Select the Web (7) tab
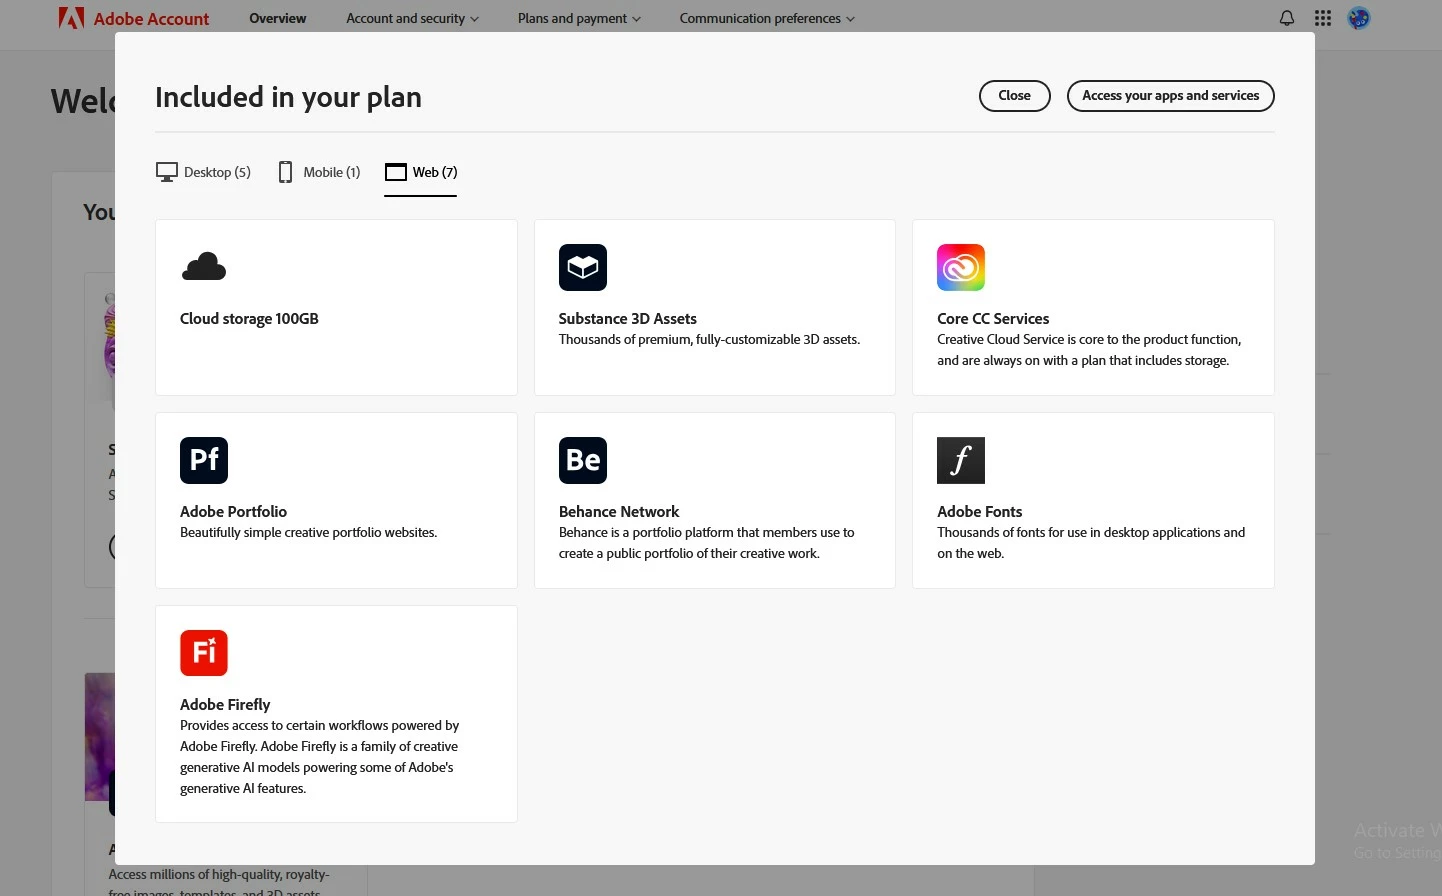Screen dimensions: 1442x896 pos(421,172)
